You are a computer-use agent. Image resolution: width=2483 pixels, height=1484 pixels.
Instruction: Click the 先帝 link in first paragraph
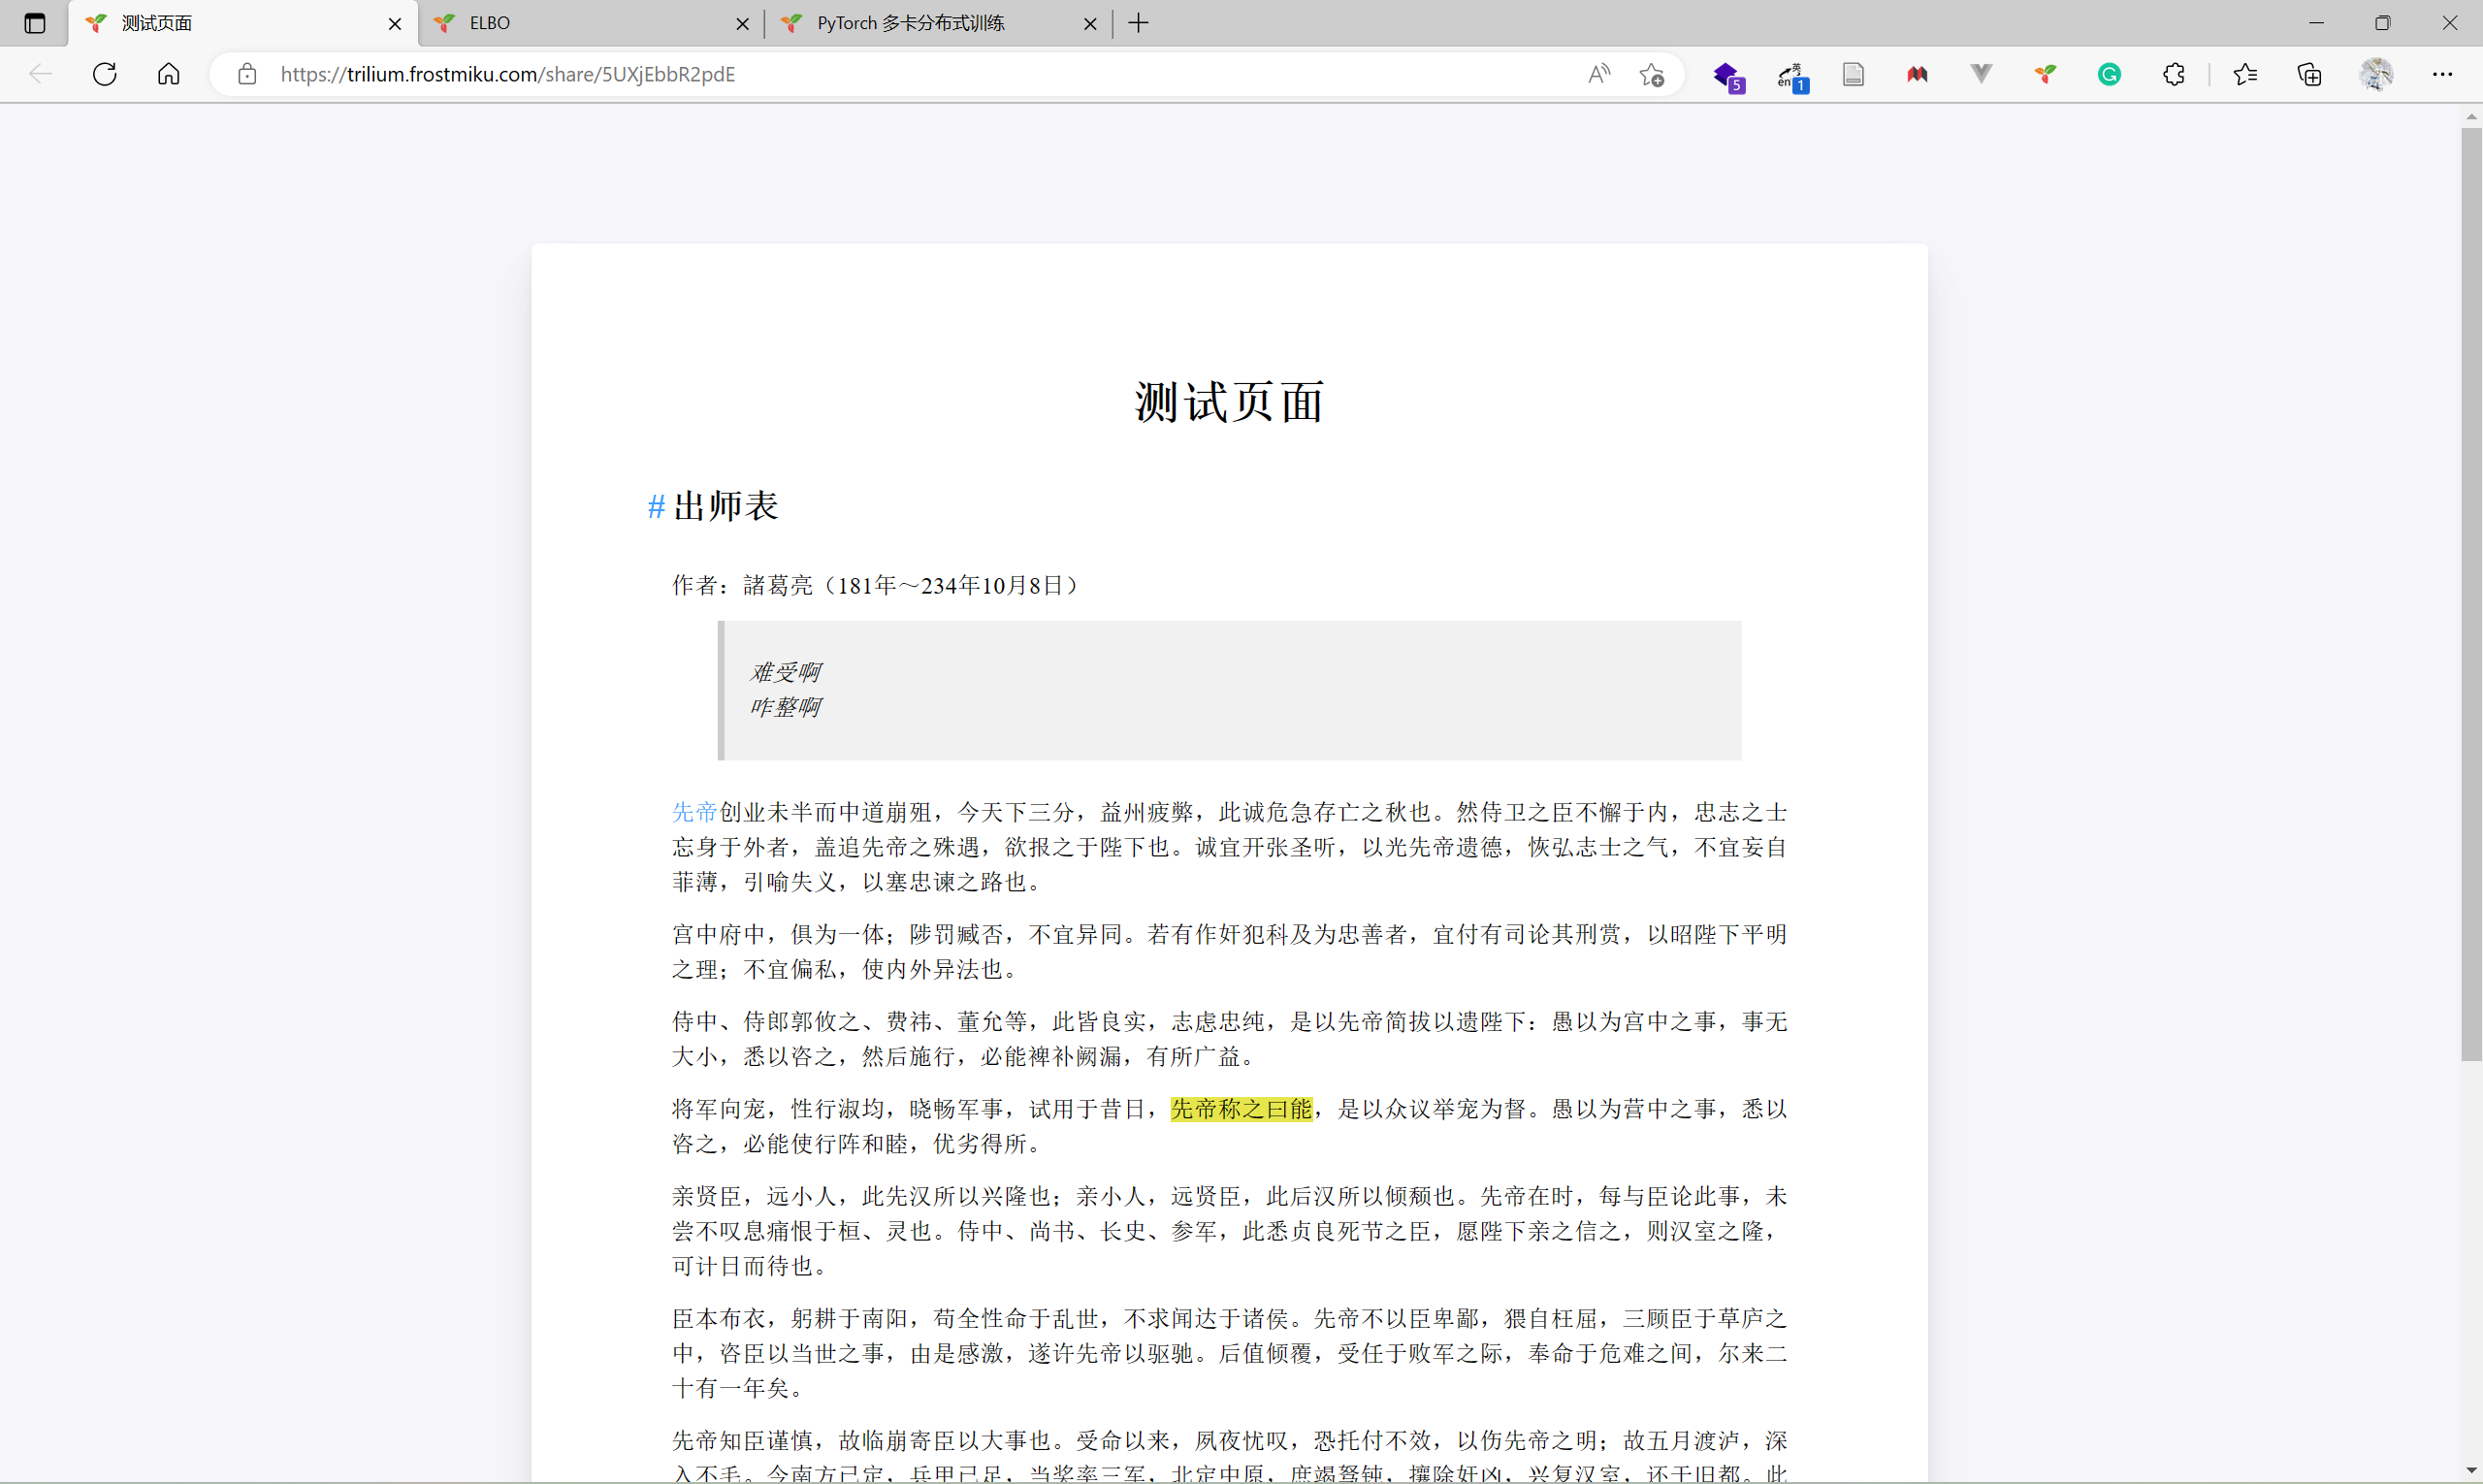(x=694, y=812)
